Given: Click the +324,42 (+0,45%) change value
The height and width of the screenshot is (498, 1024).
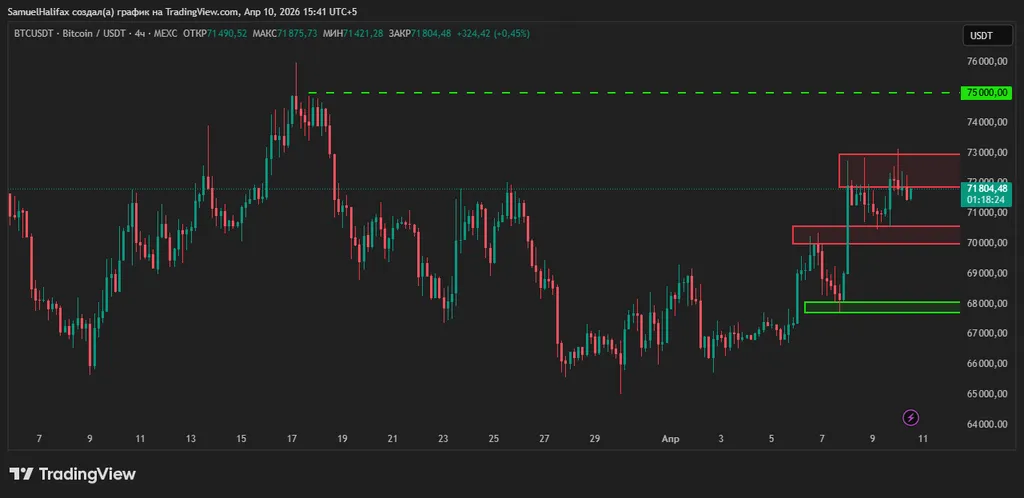Looking at the screenshot, I should [x=494, y=33].
